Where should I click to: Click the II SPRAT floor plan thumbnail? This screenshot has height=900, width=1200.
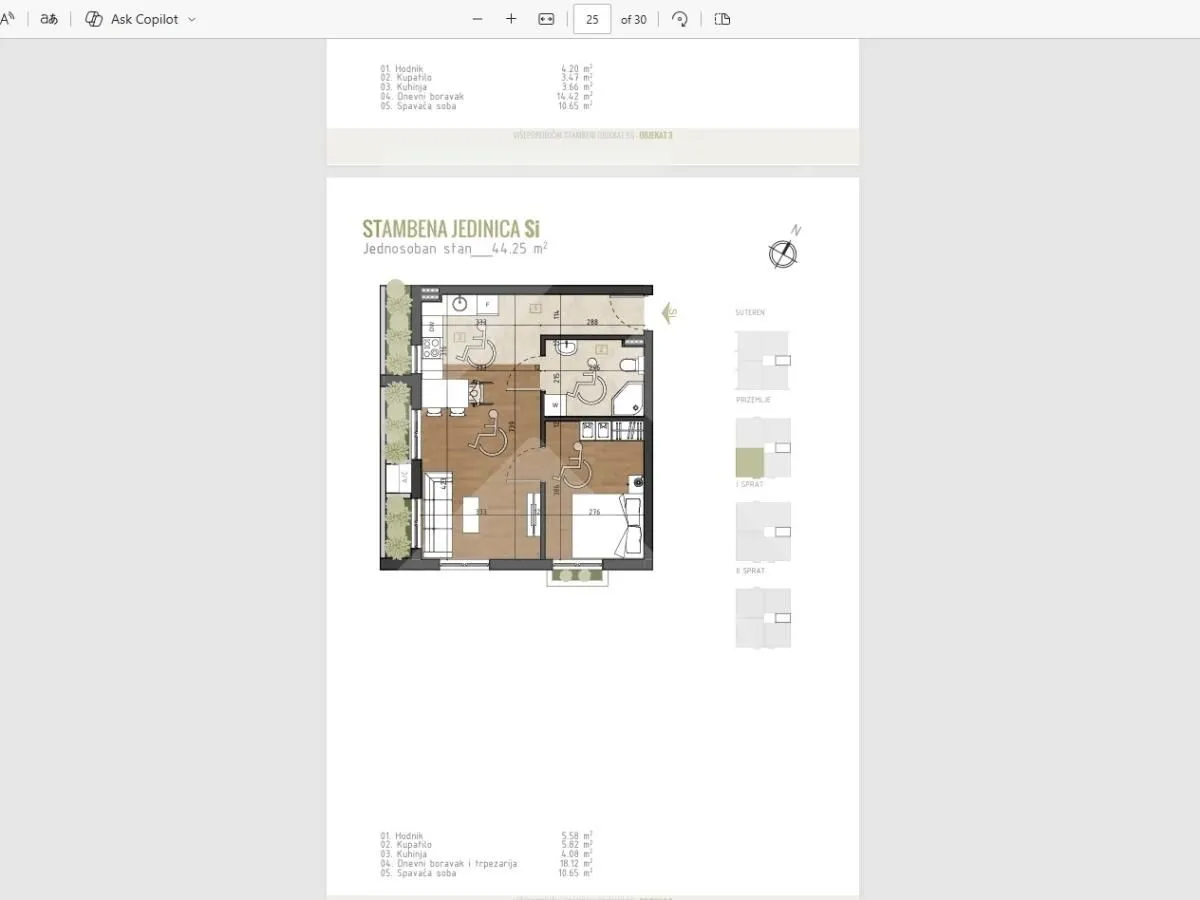[763, 618]
